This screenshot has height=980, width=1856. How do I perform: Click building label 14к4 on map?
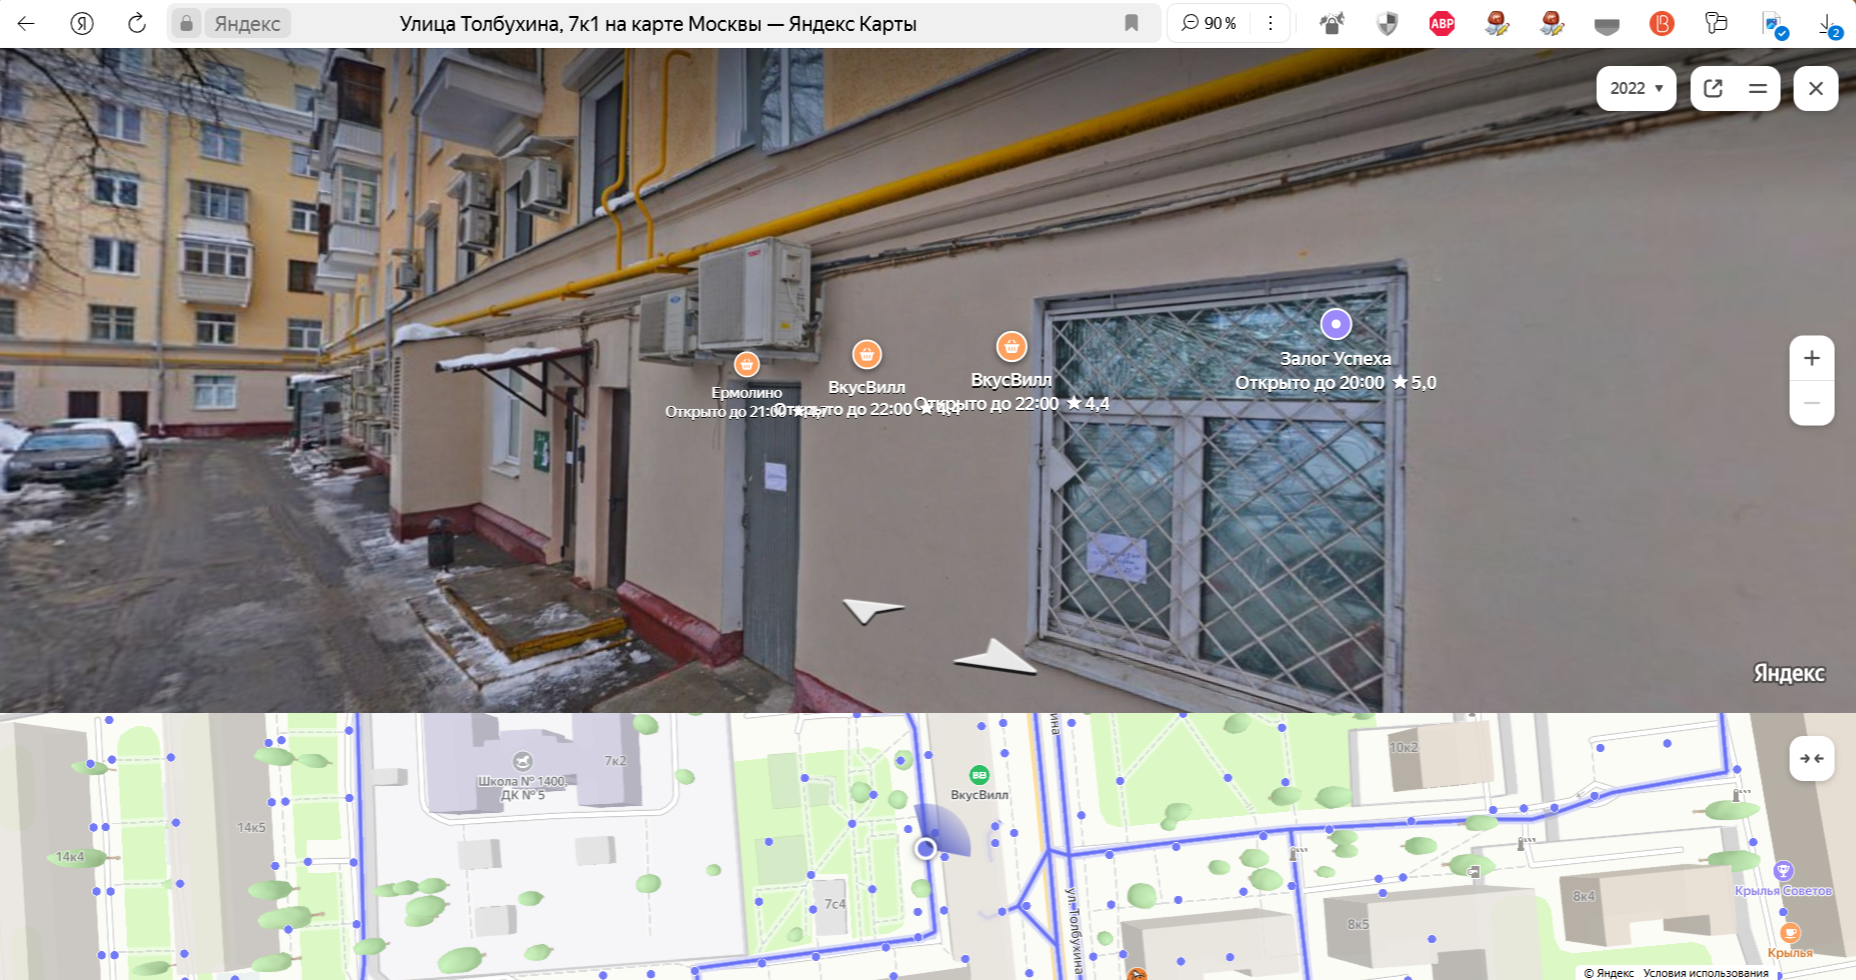(x=70, y=856)
